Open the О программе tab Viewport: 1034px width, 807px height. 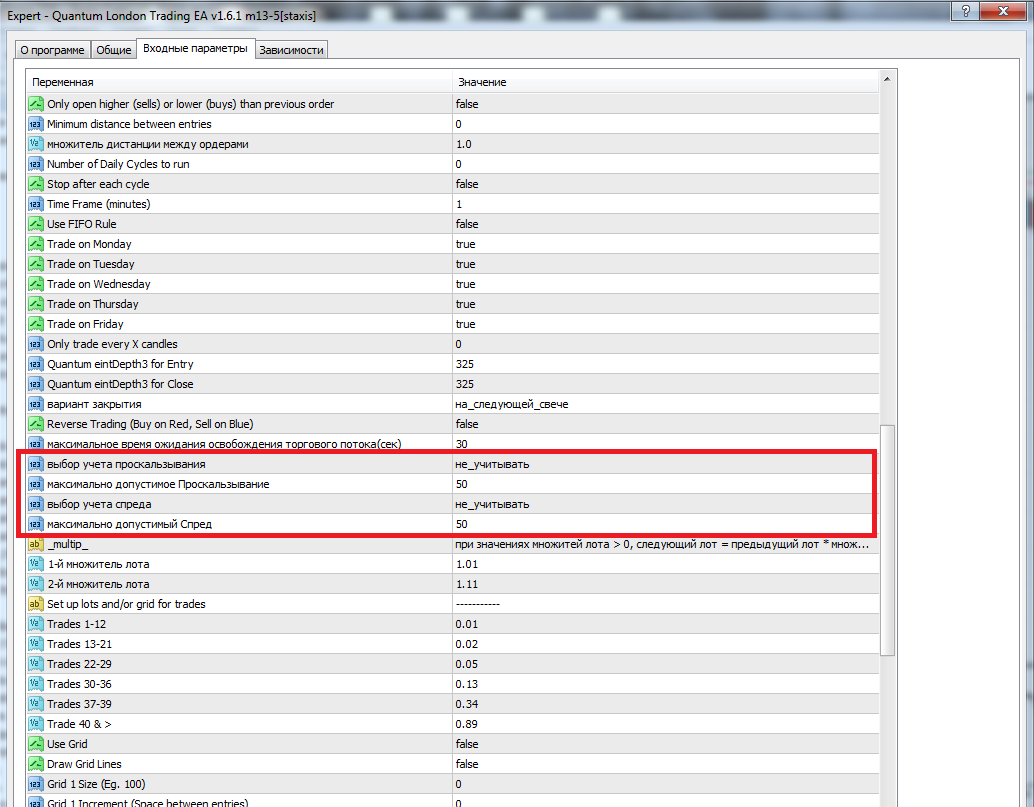52,50
